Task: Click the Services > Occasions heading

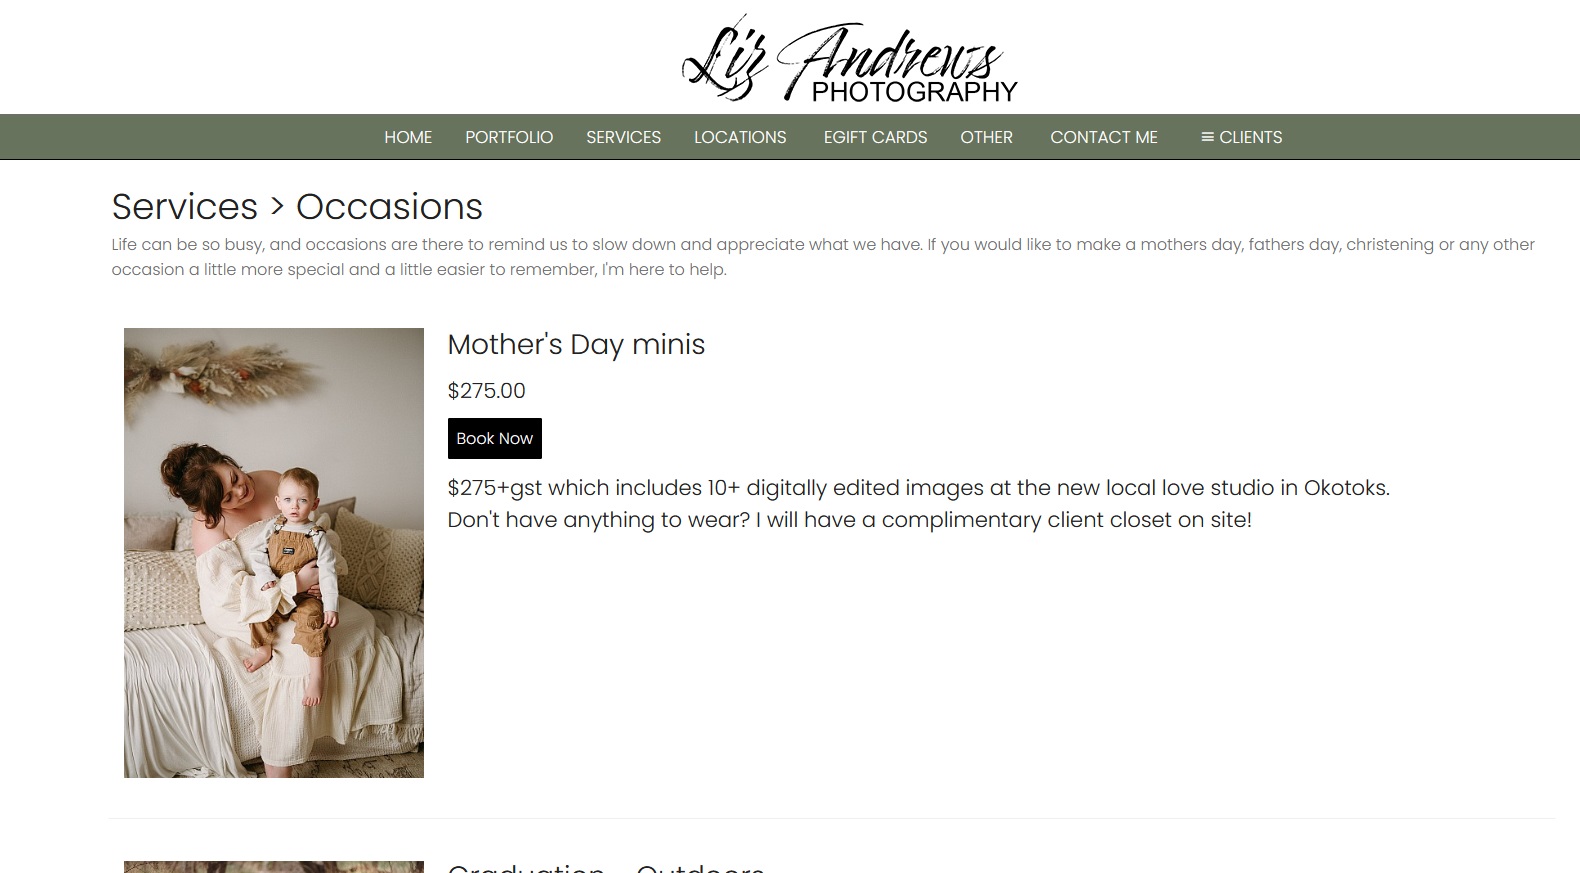Action: [x=297, y=207]
